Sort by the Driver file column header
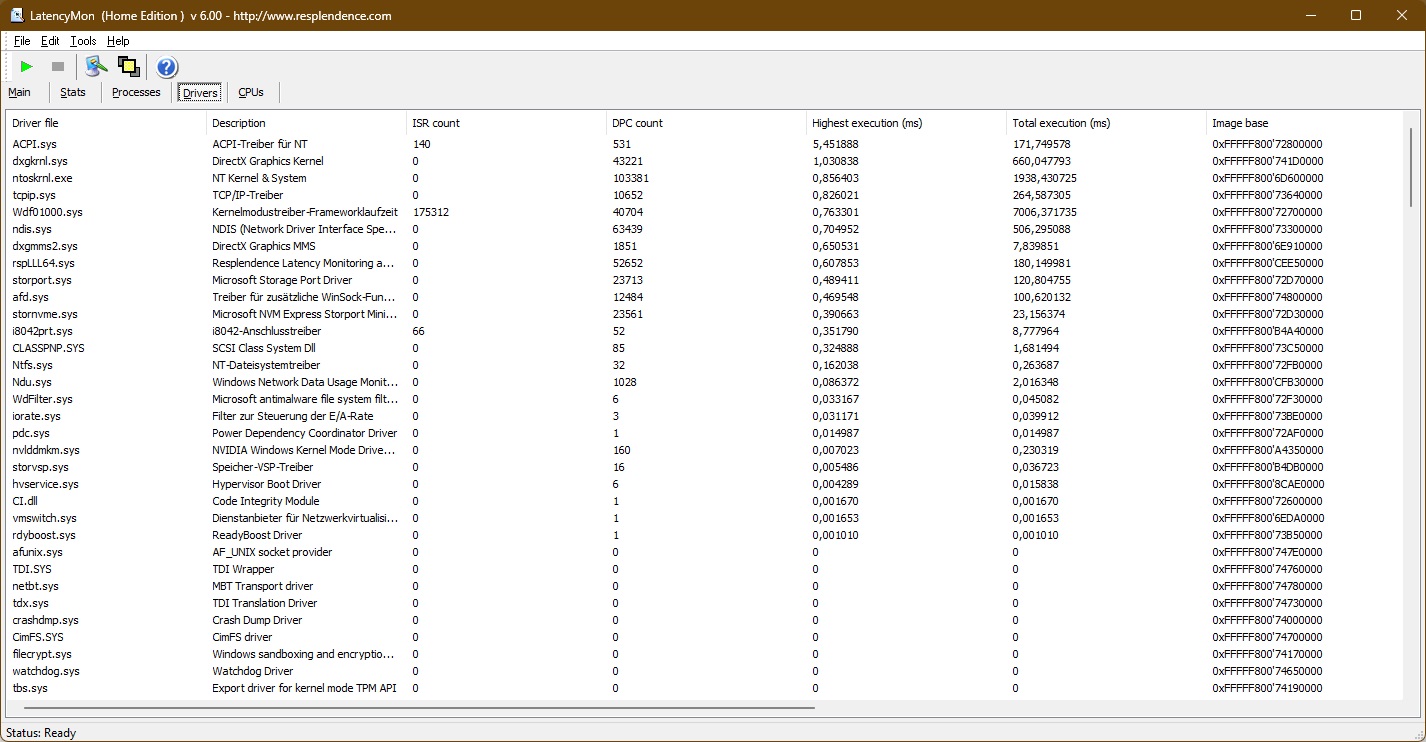 click(107, 123)
